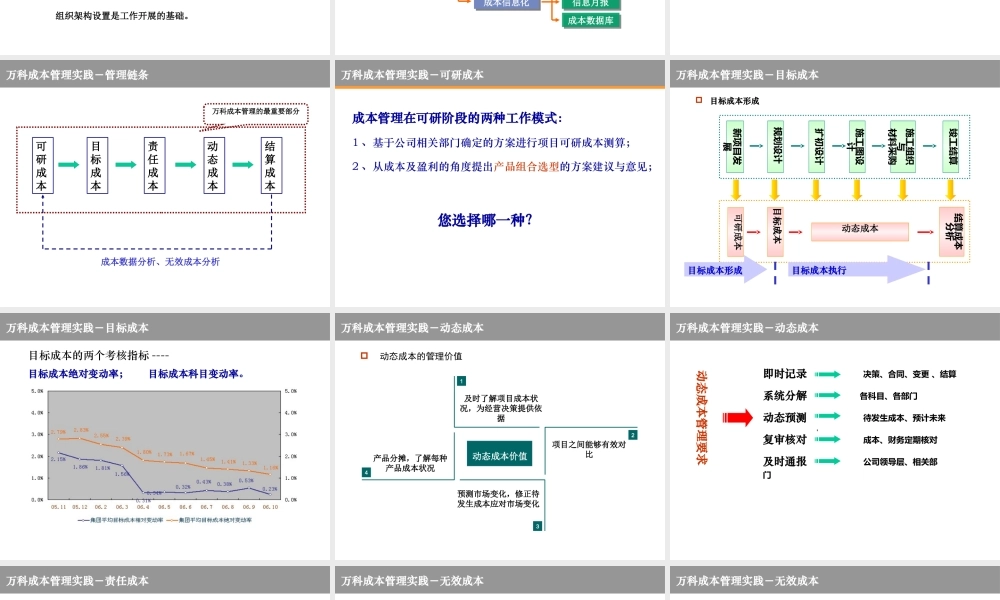
Task: Click text 决策、合同、变更、结算
Action: coord(909,374)
